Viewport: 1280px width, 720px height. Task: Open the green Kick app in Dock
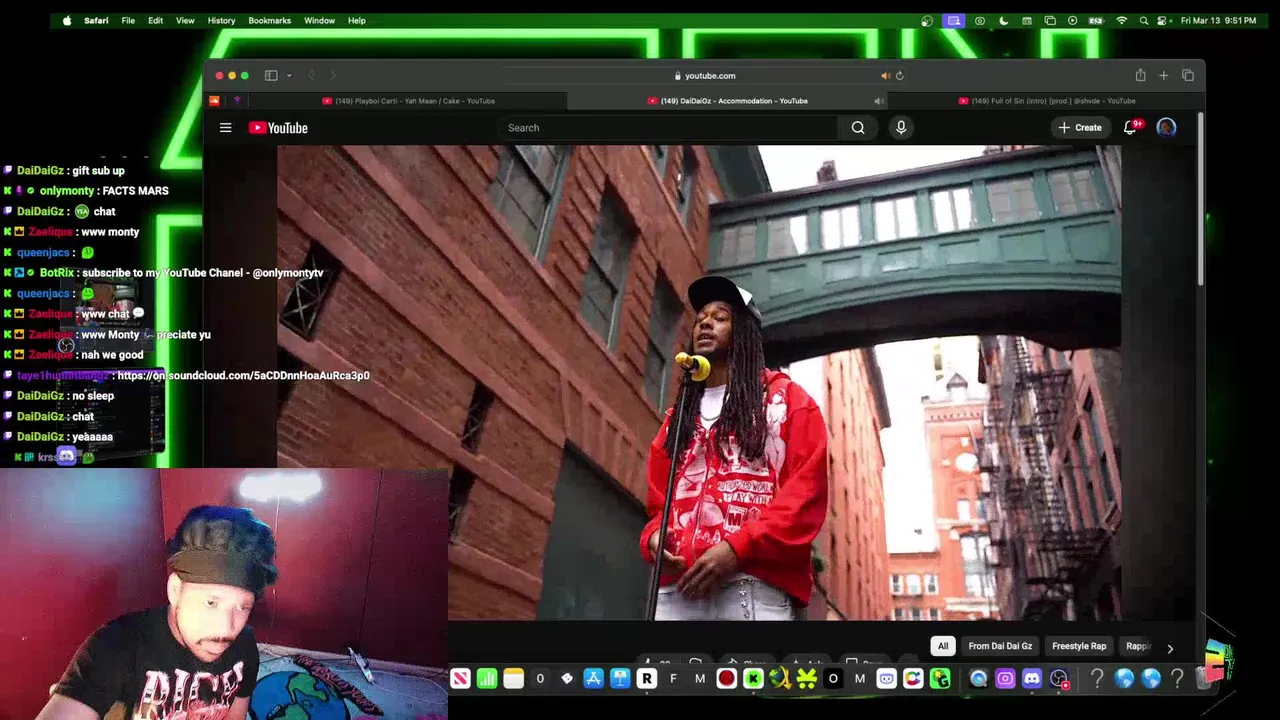(753, 679)
